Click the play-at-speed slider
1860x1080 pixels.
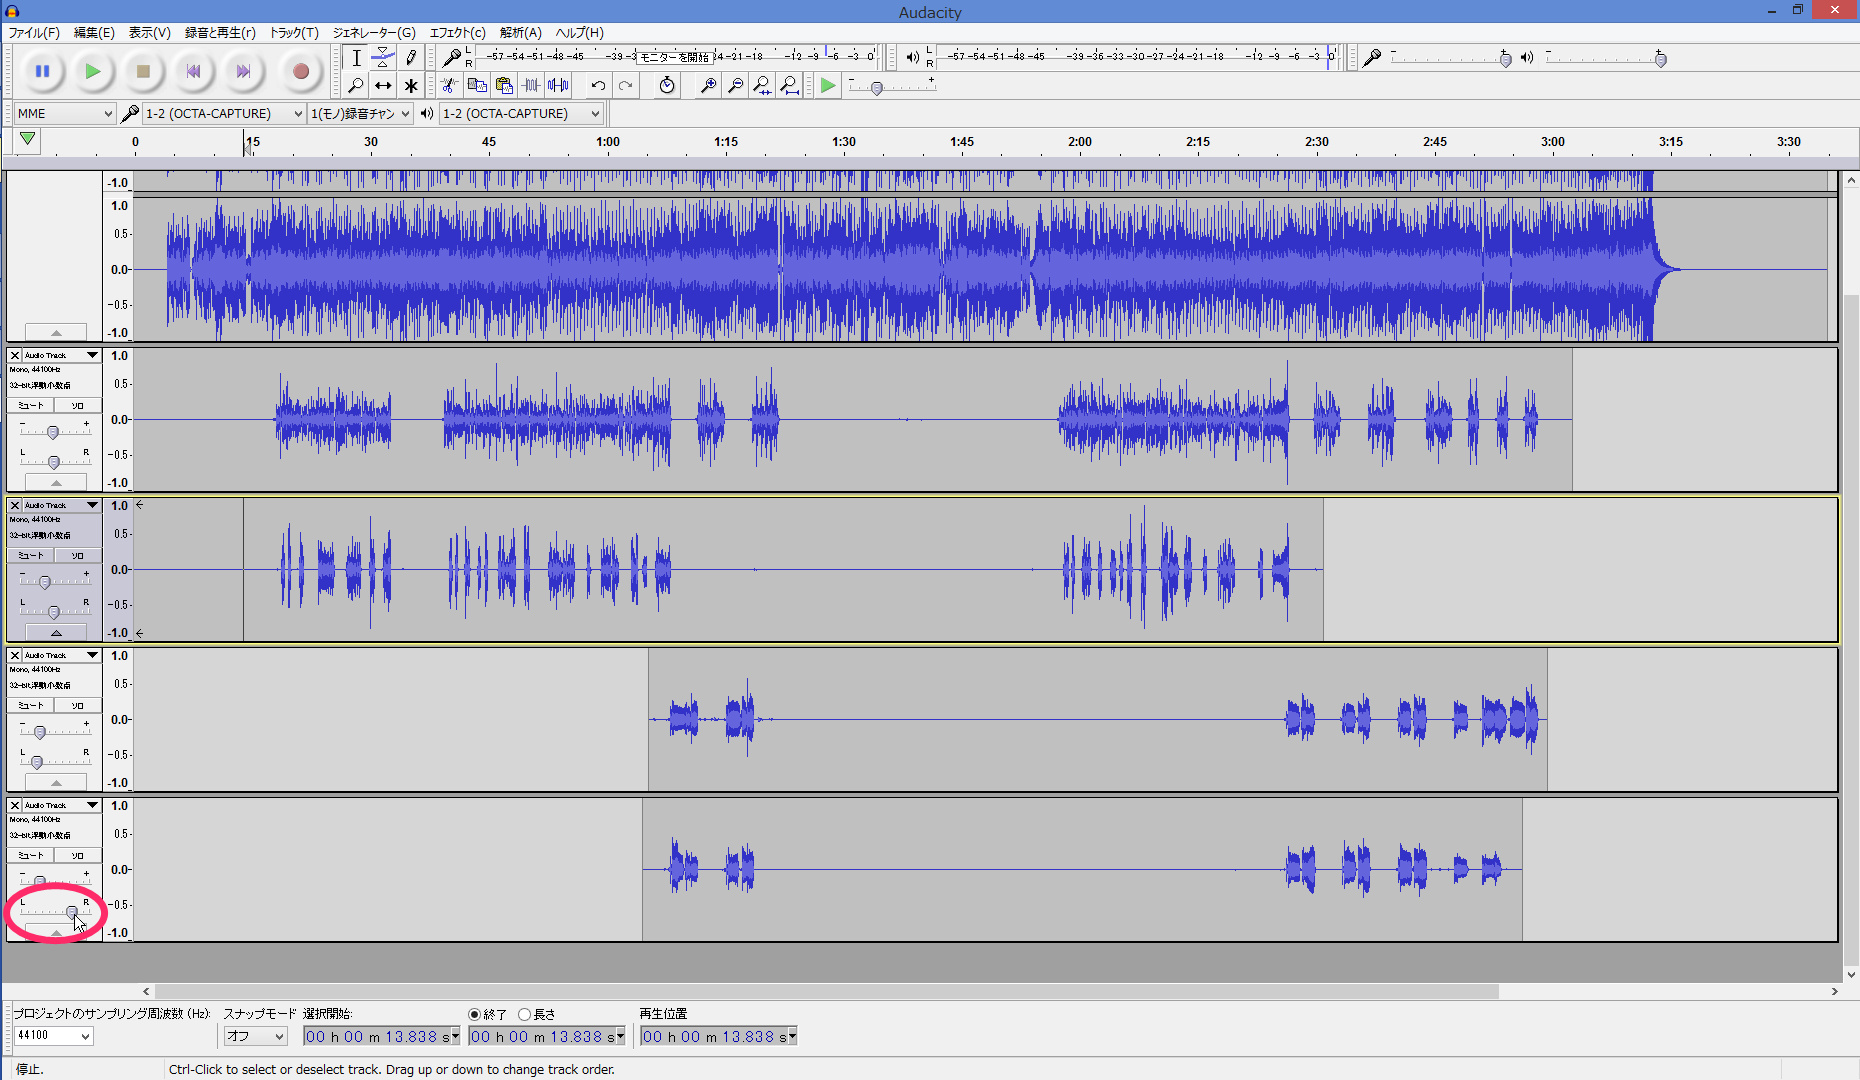tap(892, 87)
